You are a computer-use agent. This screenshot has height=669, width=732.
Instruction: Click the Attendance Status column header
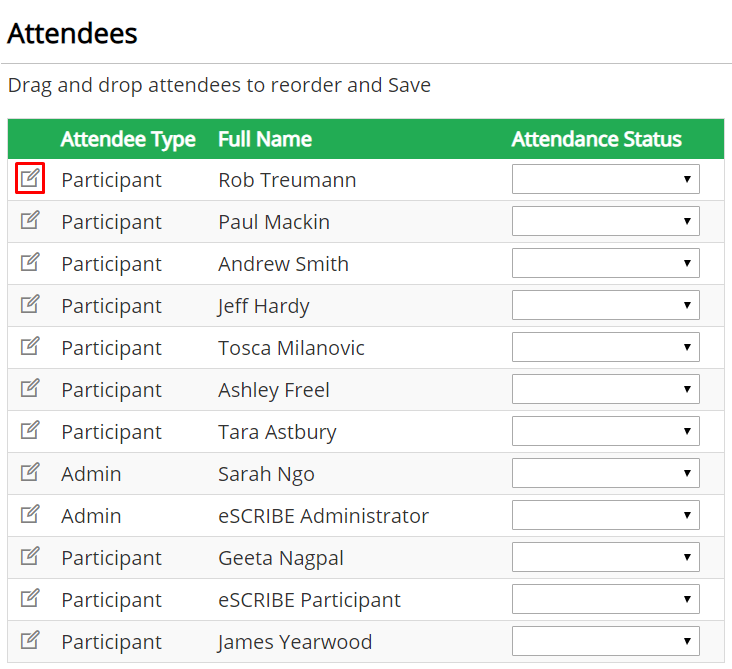pos(596,139)
